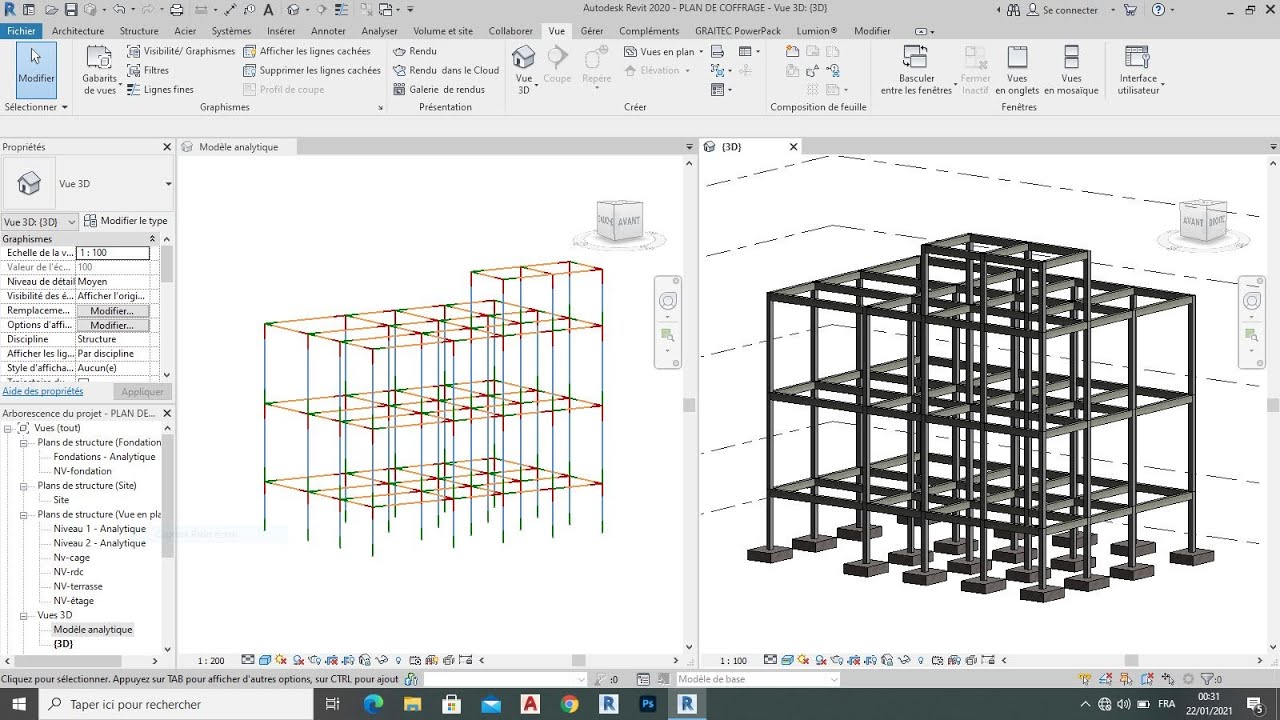
Task: Print via quick access toolbar printer icon
Action: tap(176, 10)
